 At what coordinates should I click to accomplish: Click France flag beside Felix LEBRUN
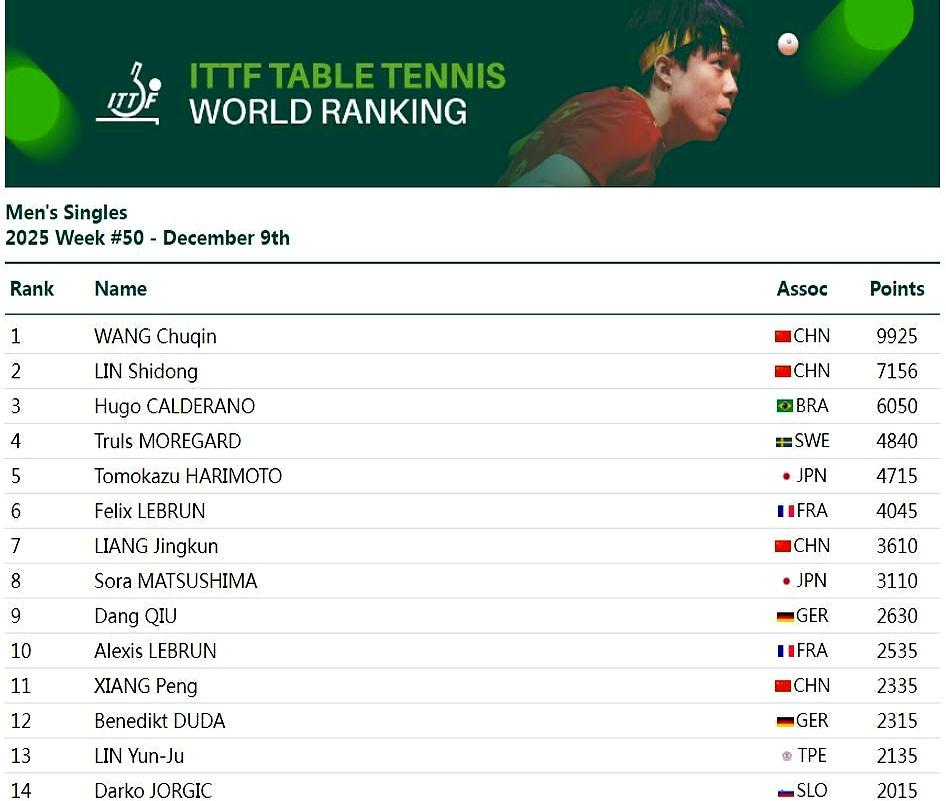[x=786, y=512]
